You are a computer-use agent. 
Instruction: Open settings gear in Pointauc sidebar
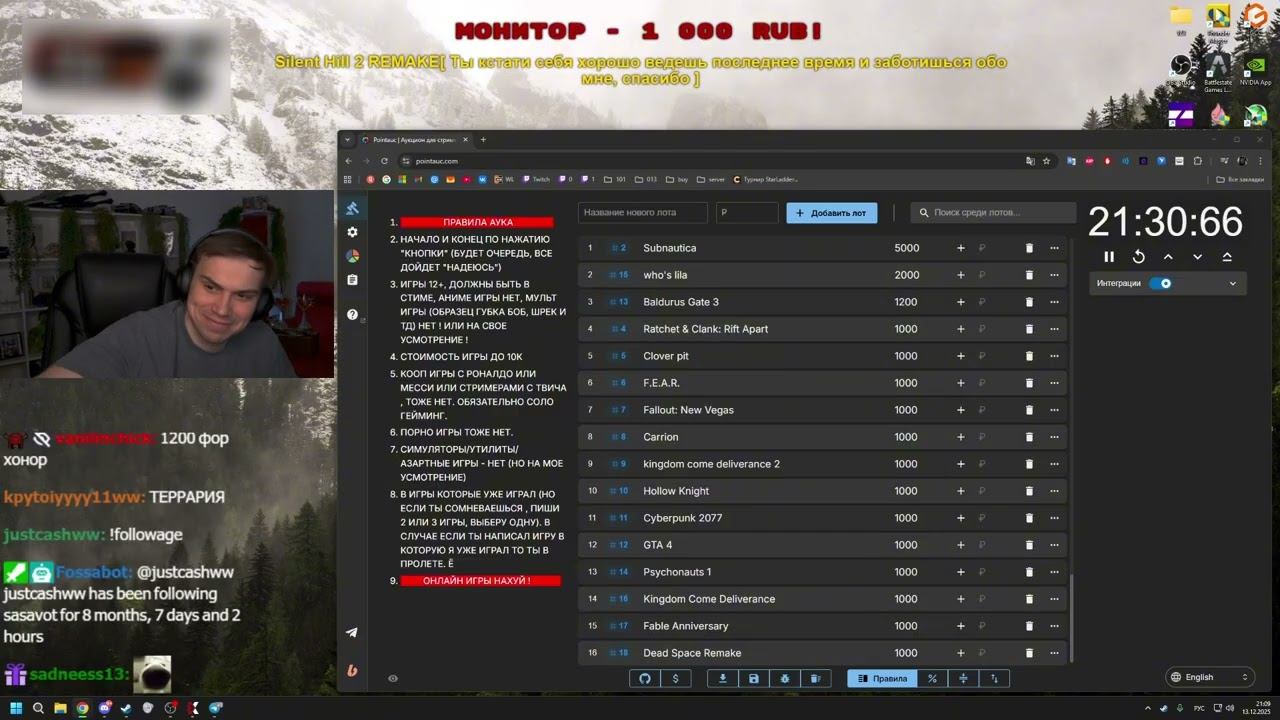click(352, 232)
